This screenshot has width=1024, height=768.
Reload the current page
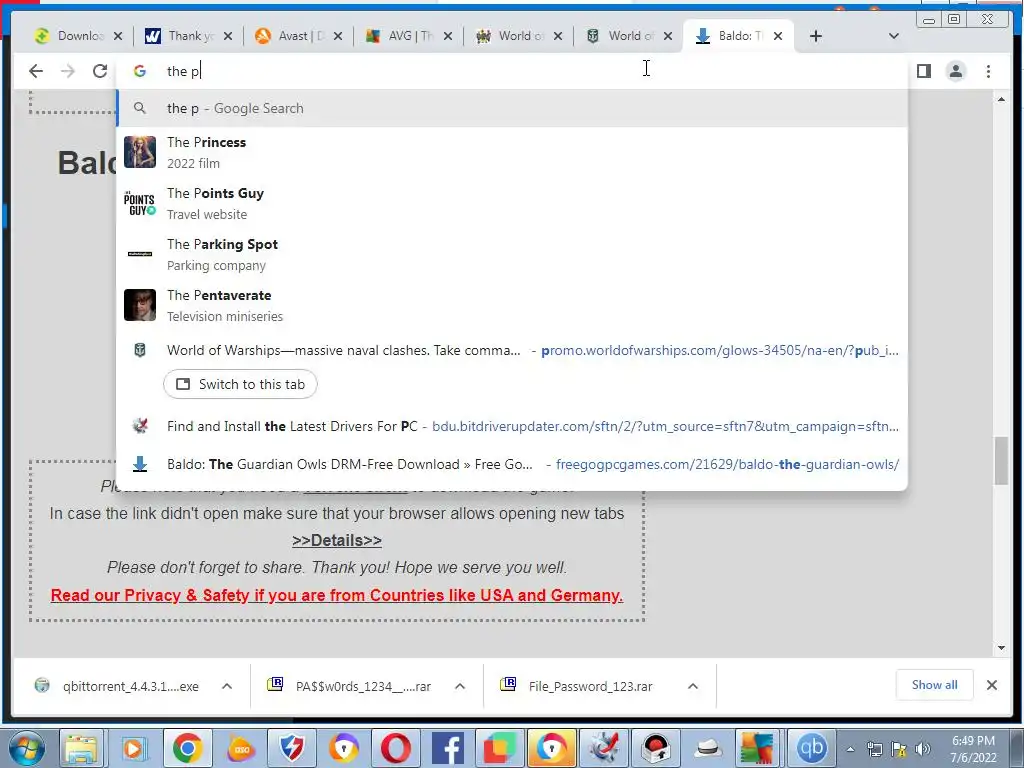click(100, 71)
